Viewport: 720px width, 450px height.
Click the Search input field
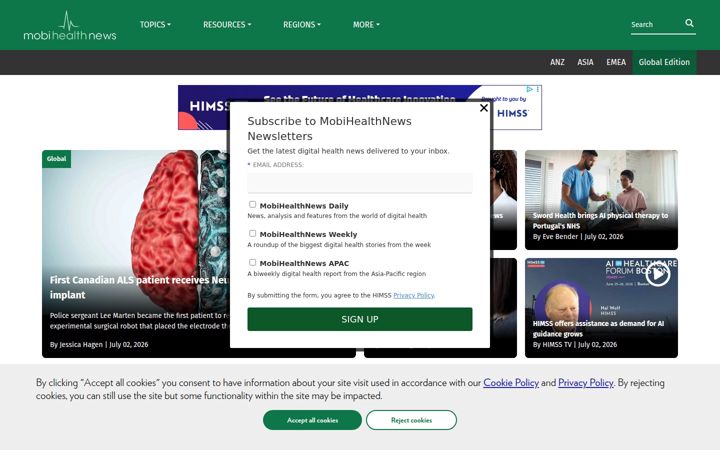(x=657, y=24)
